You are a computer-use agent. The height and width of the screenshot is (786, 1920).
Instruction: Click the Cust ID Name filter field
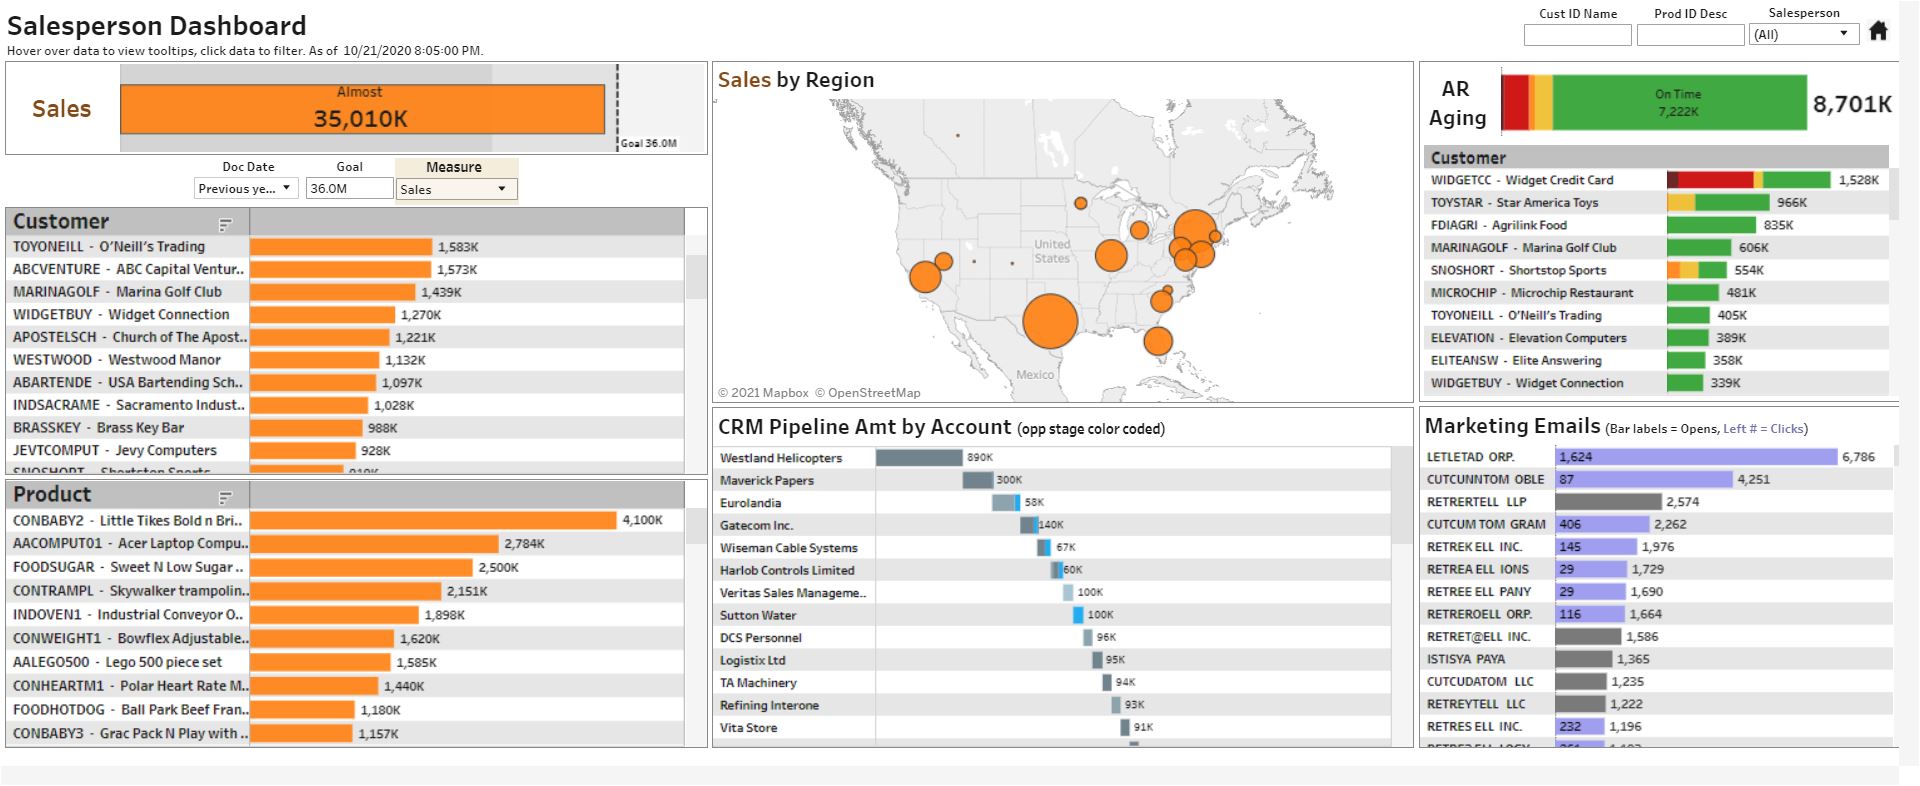(x=1577, y=35)
